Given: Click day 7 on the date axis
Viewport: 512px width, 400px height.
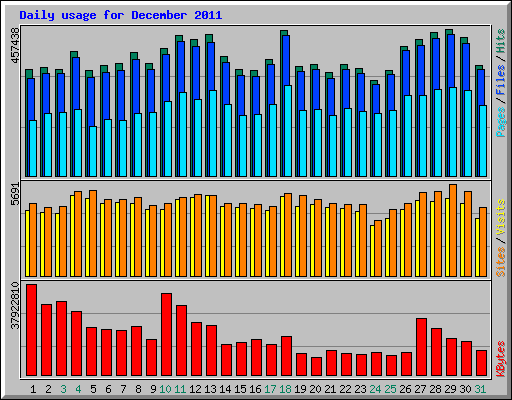Looking at the screenshot, I should 123,389.
